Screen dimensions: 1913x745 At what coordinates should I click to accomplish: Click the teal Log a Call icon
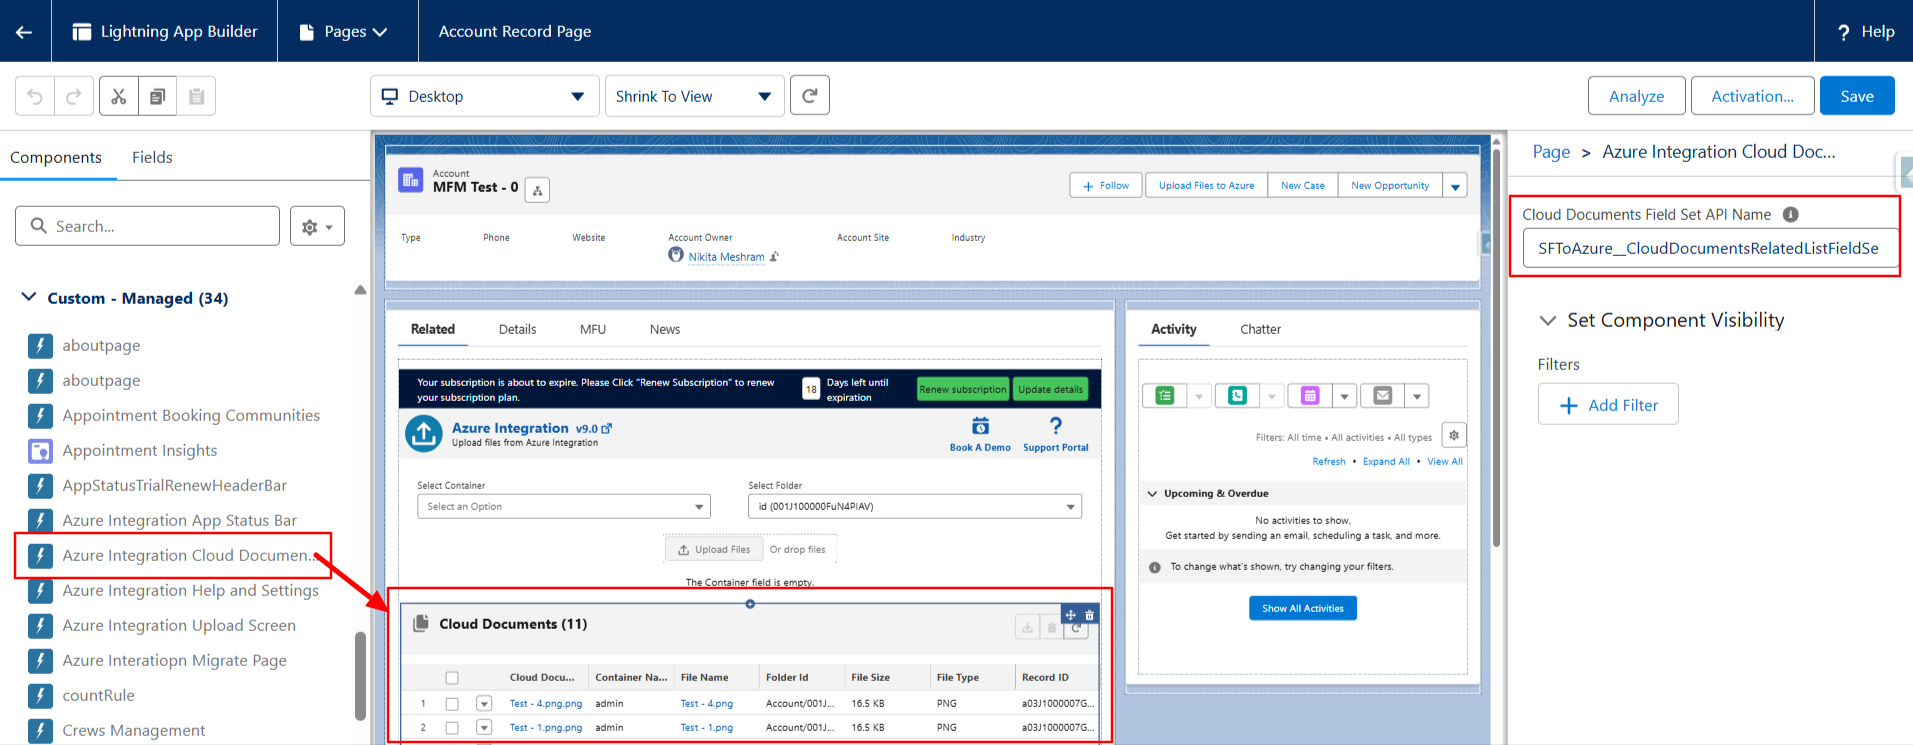coord(1237,396)
